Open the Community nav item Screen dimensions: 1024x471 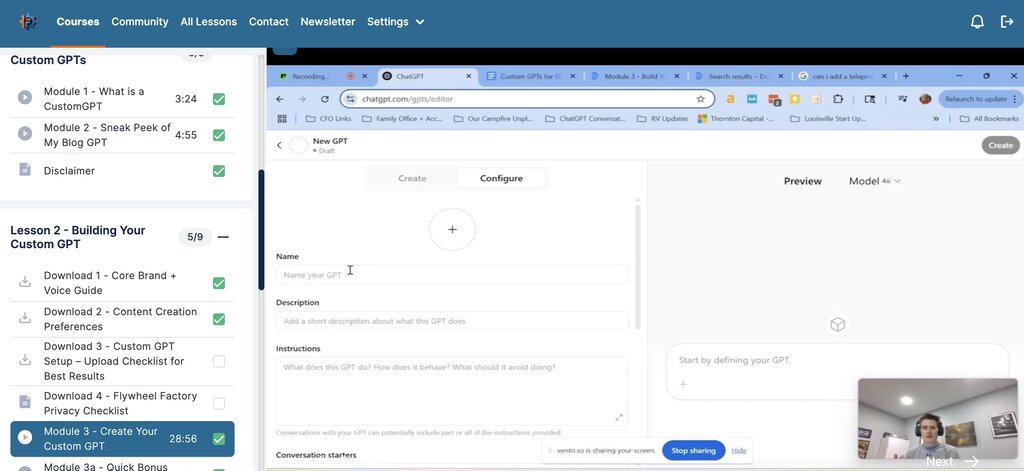tap(140, 22)
